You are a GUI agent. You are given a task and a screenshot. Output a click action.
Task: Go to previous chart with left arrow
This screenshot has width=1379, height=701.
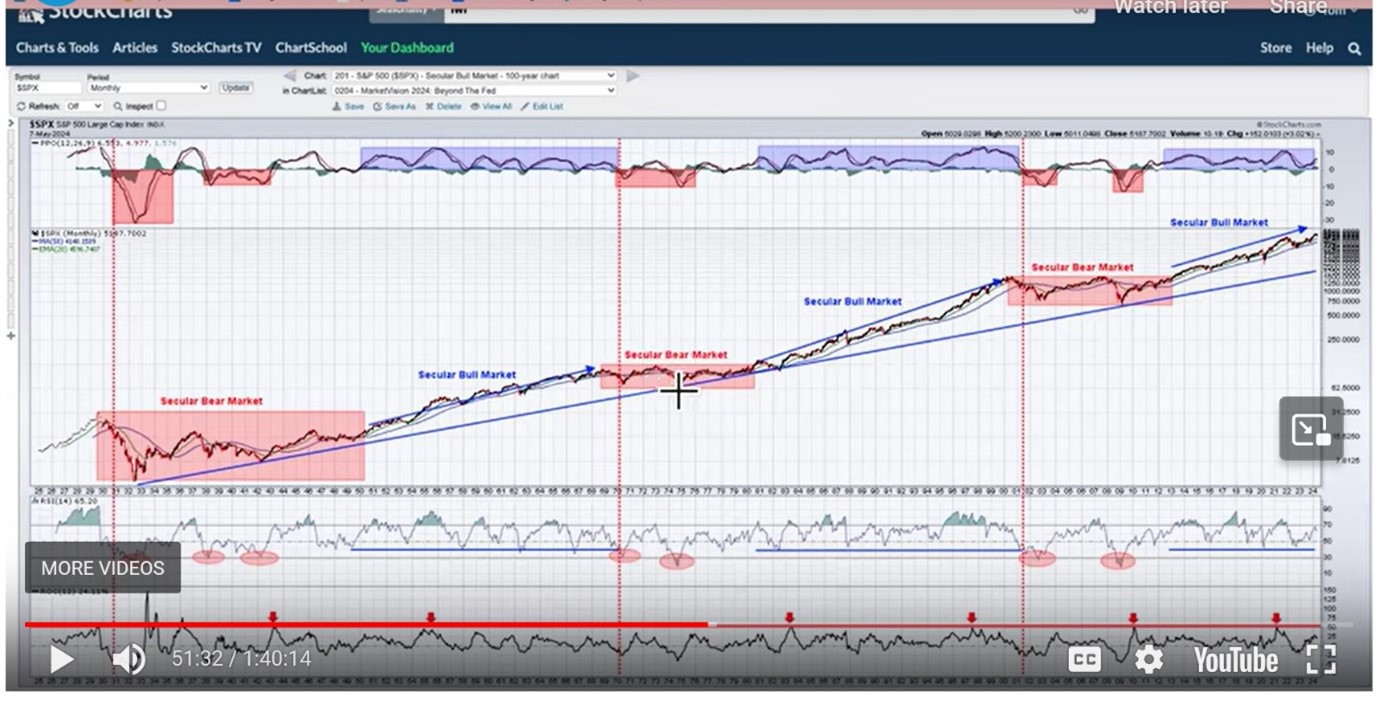tap(290, 75)
